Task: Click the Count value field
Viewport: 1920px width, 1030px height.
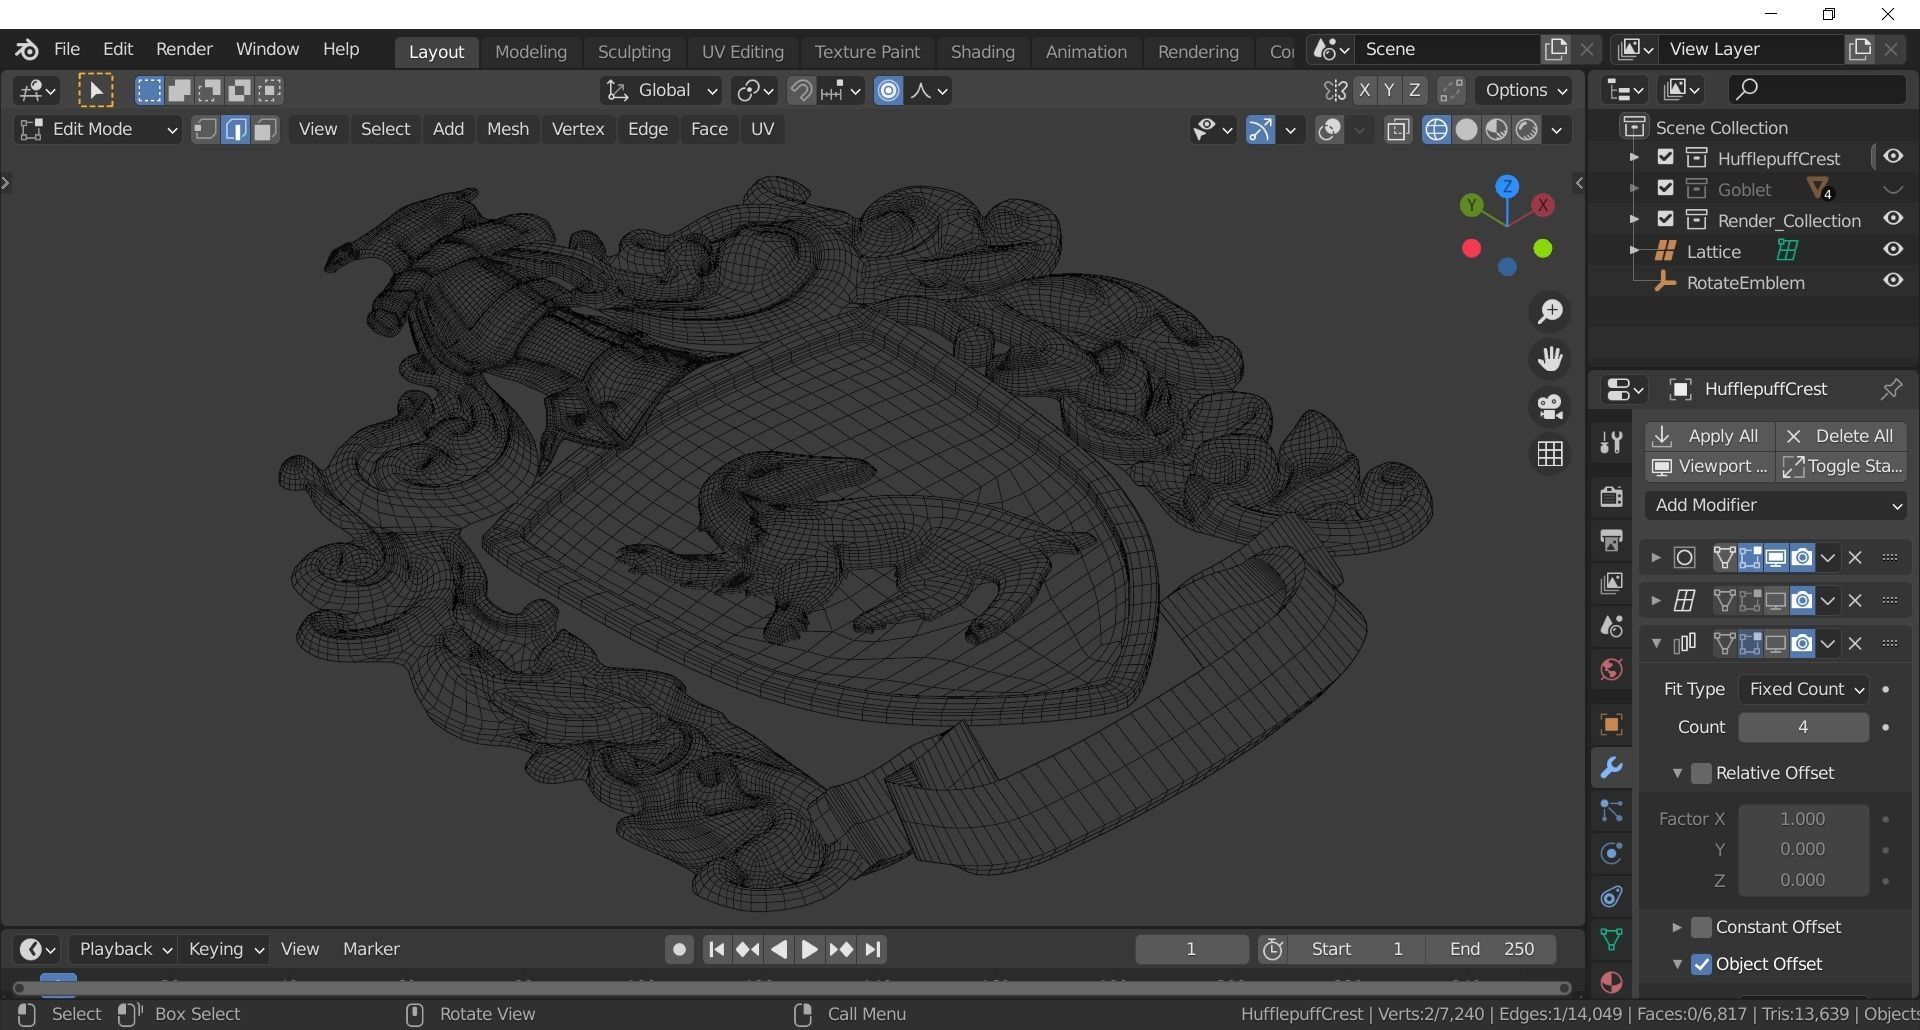Action: [1803, 728]
